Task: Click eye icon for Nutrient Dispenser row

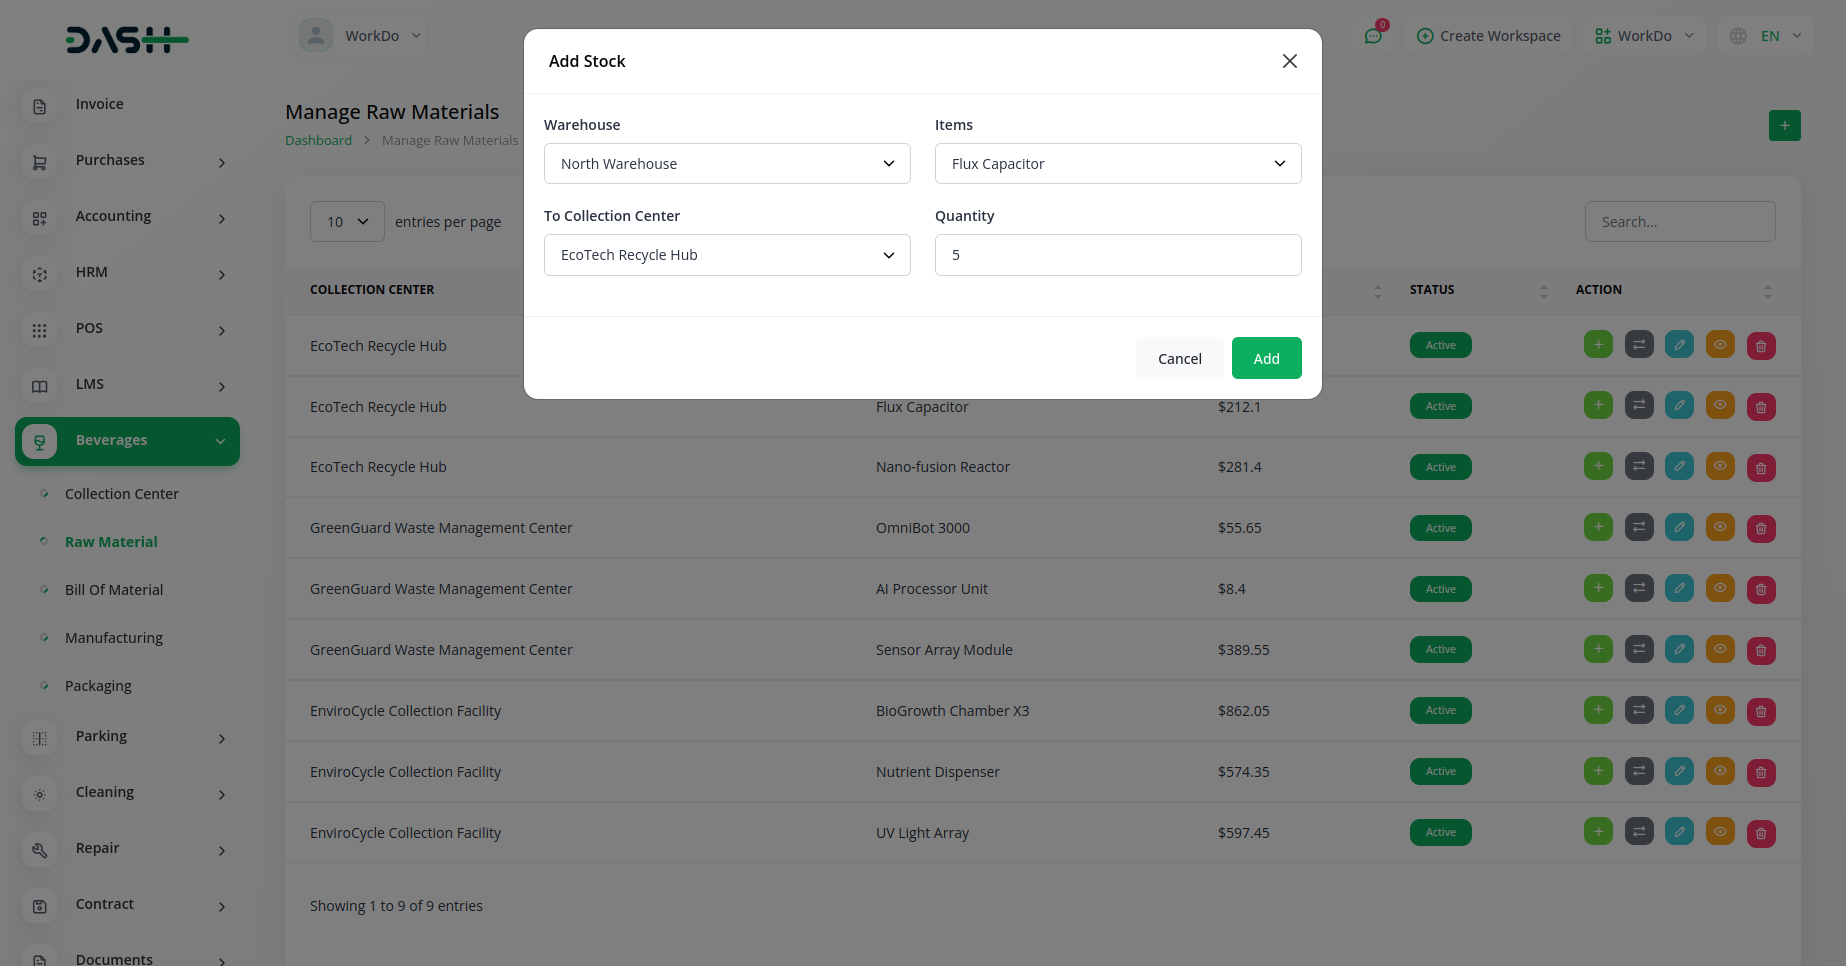Action: pyautogui.click(x=1720, y=771)
